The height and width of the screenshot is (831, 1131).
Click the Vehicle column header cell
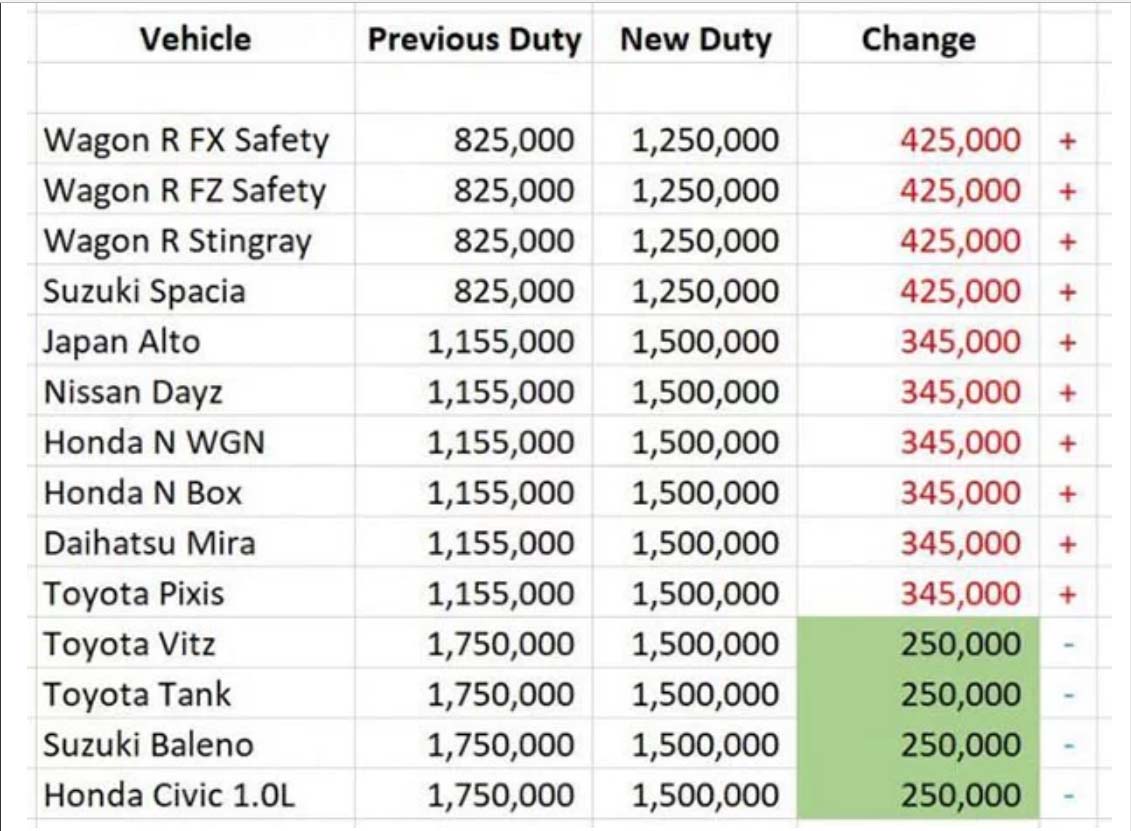195,39
